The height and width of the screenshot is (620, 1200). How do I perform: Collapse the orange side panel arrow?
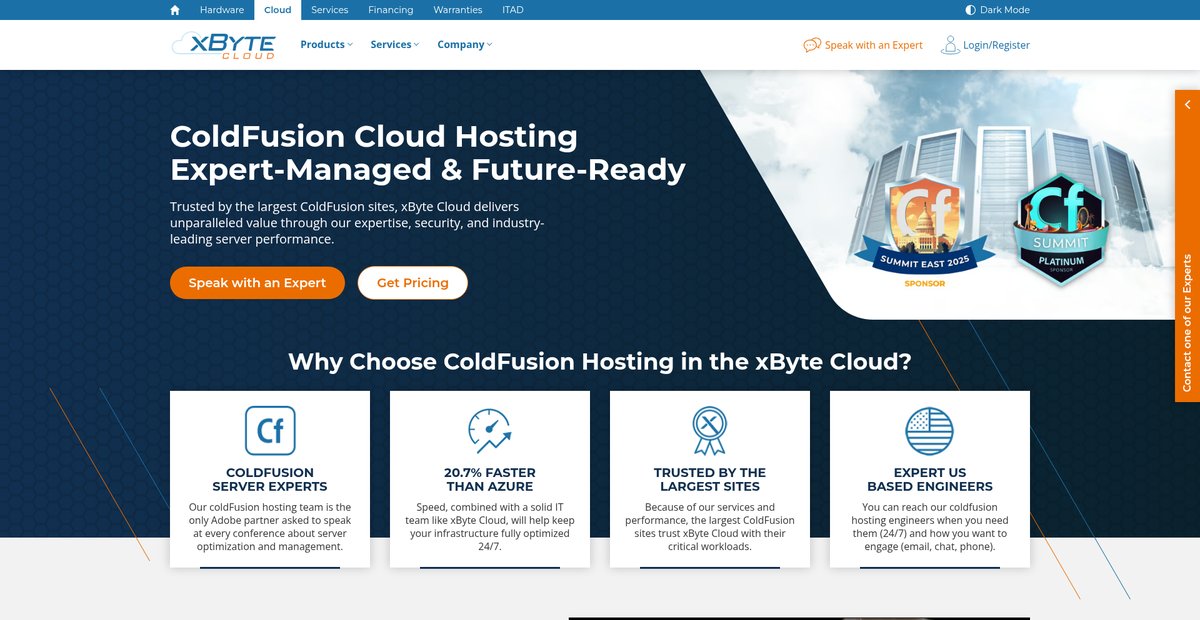point(1187,105)
